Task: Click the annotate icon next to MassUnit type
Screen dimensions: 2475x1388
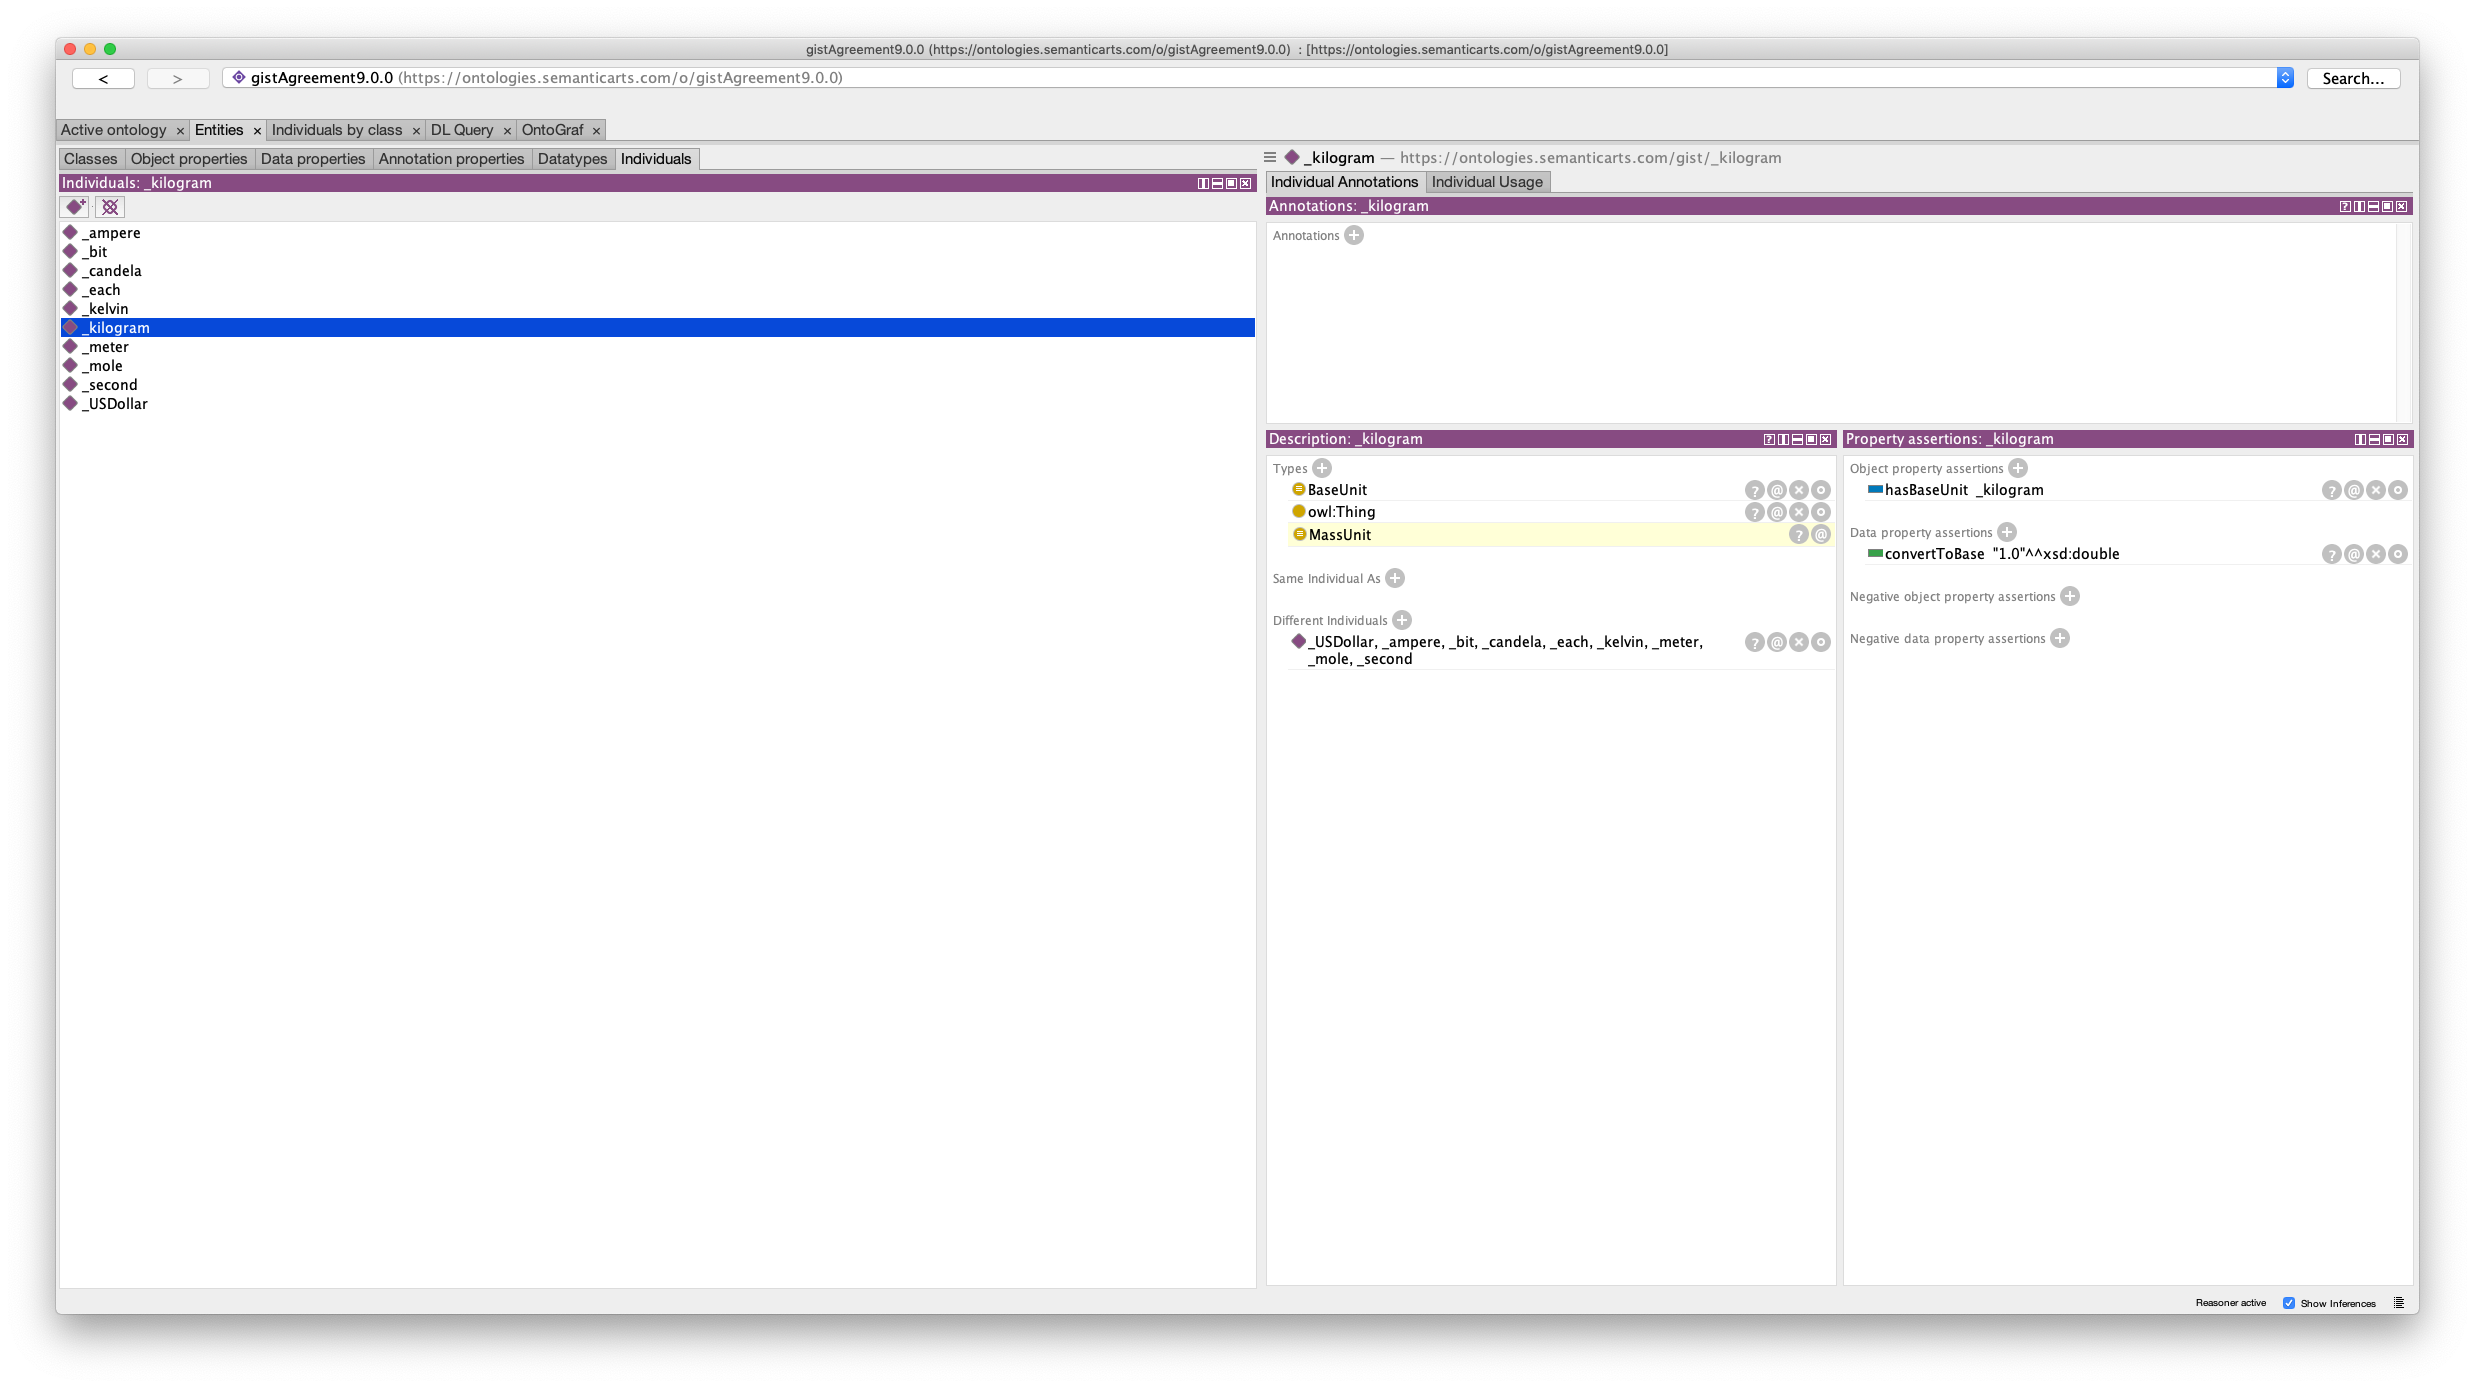Action: pos(1820,535)
